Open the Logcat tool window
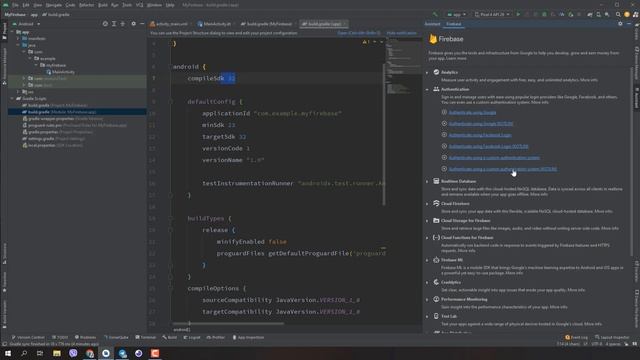 [x=192, y=338]
